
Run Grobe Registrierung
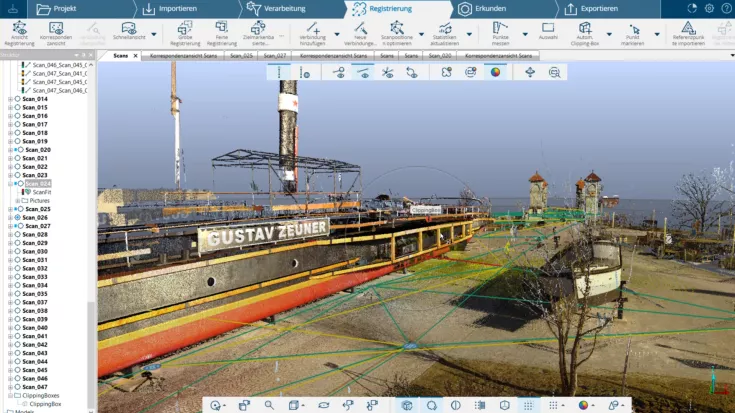pyautogui.click(x=185, y=34)
